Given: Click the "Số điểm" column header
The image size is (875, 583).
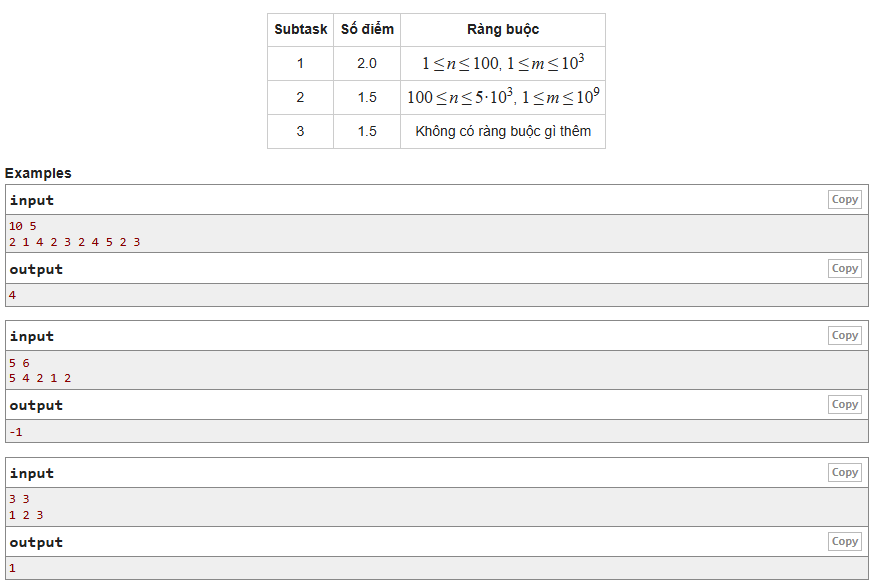Looking at the screenshot, I should click(x=367, y=30).
